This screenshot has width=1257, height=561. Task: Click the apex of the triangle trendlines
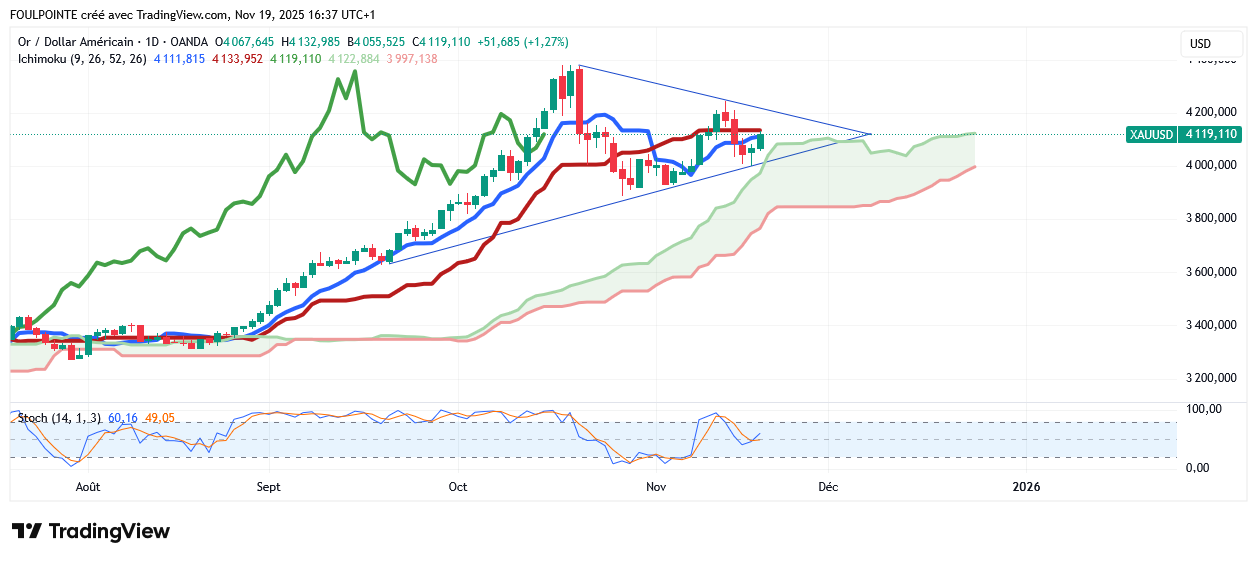coord(871,133)
